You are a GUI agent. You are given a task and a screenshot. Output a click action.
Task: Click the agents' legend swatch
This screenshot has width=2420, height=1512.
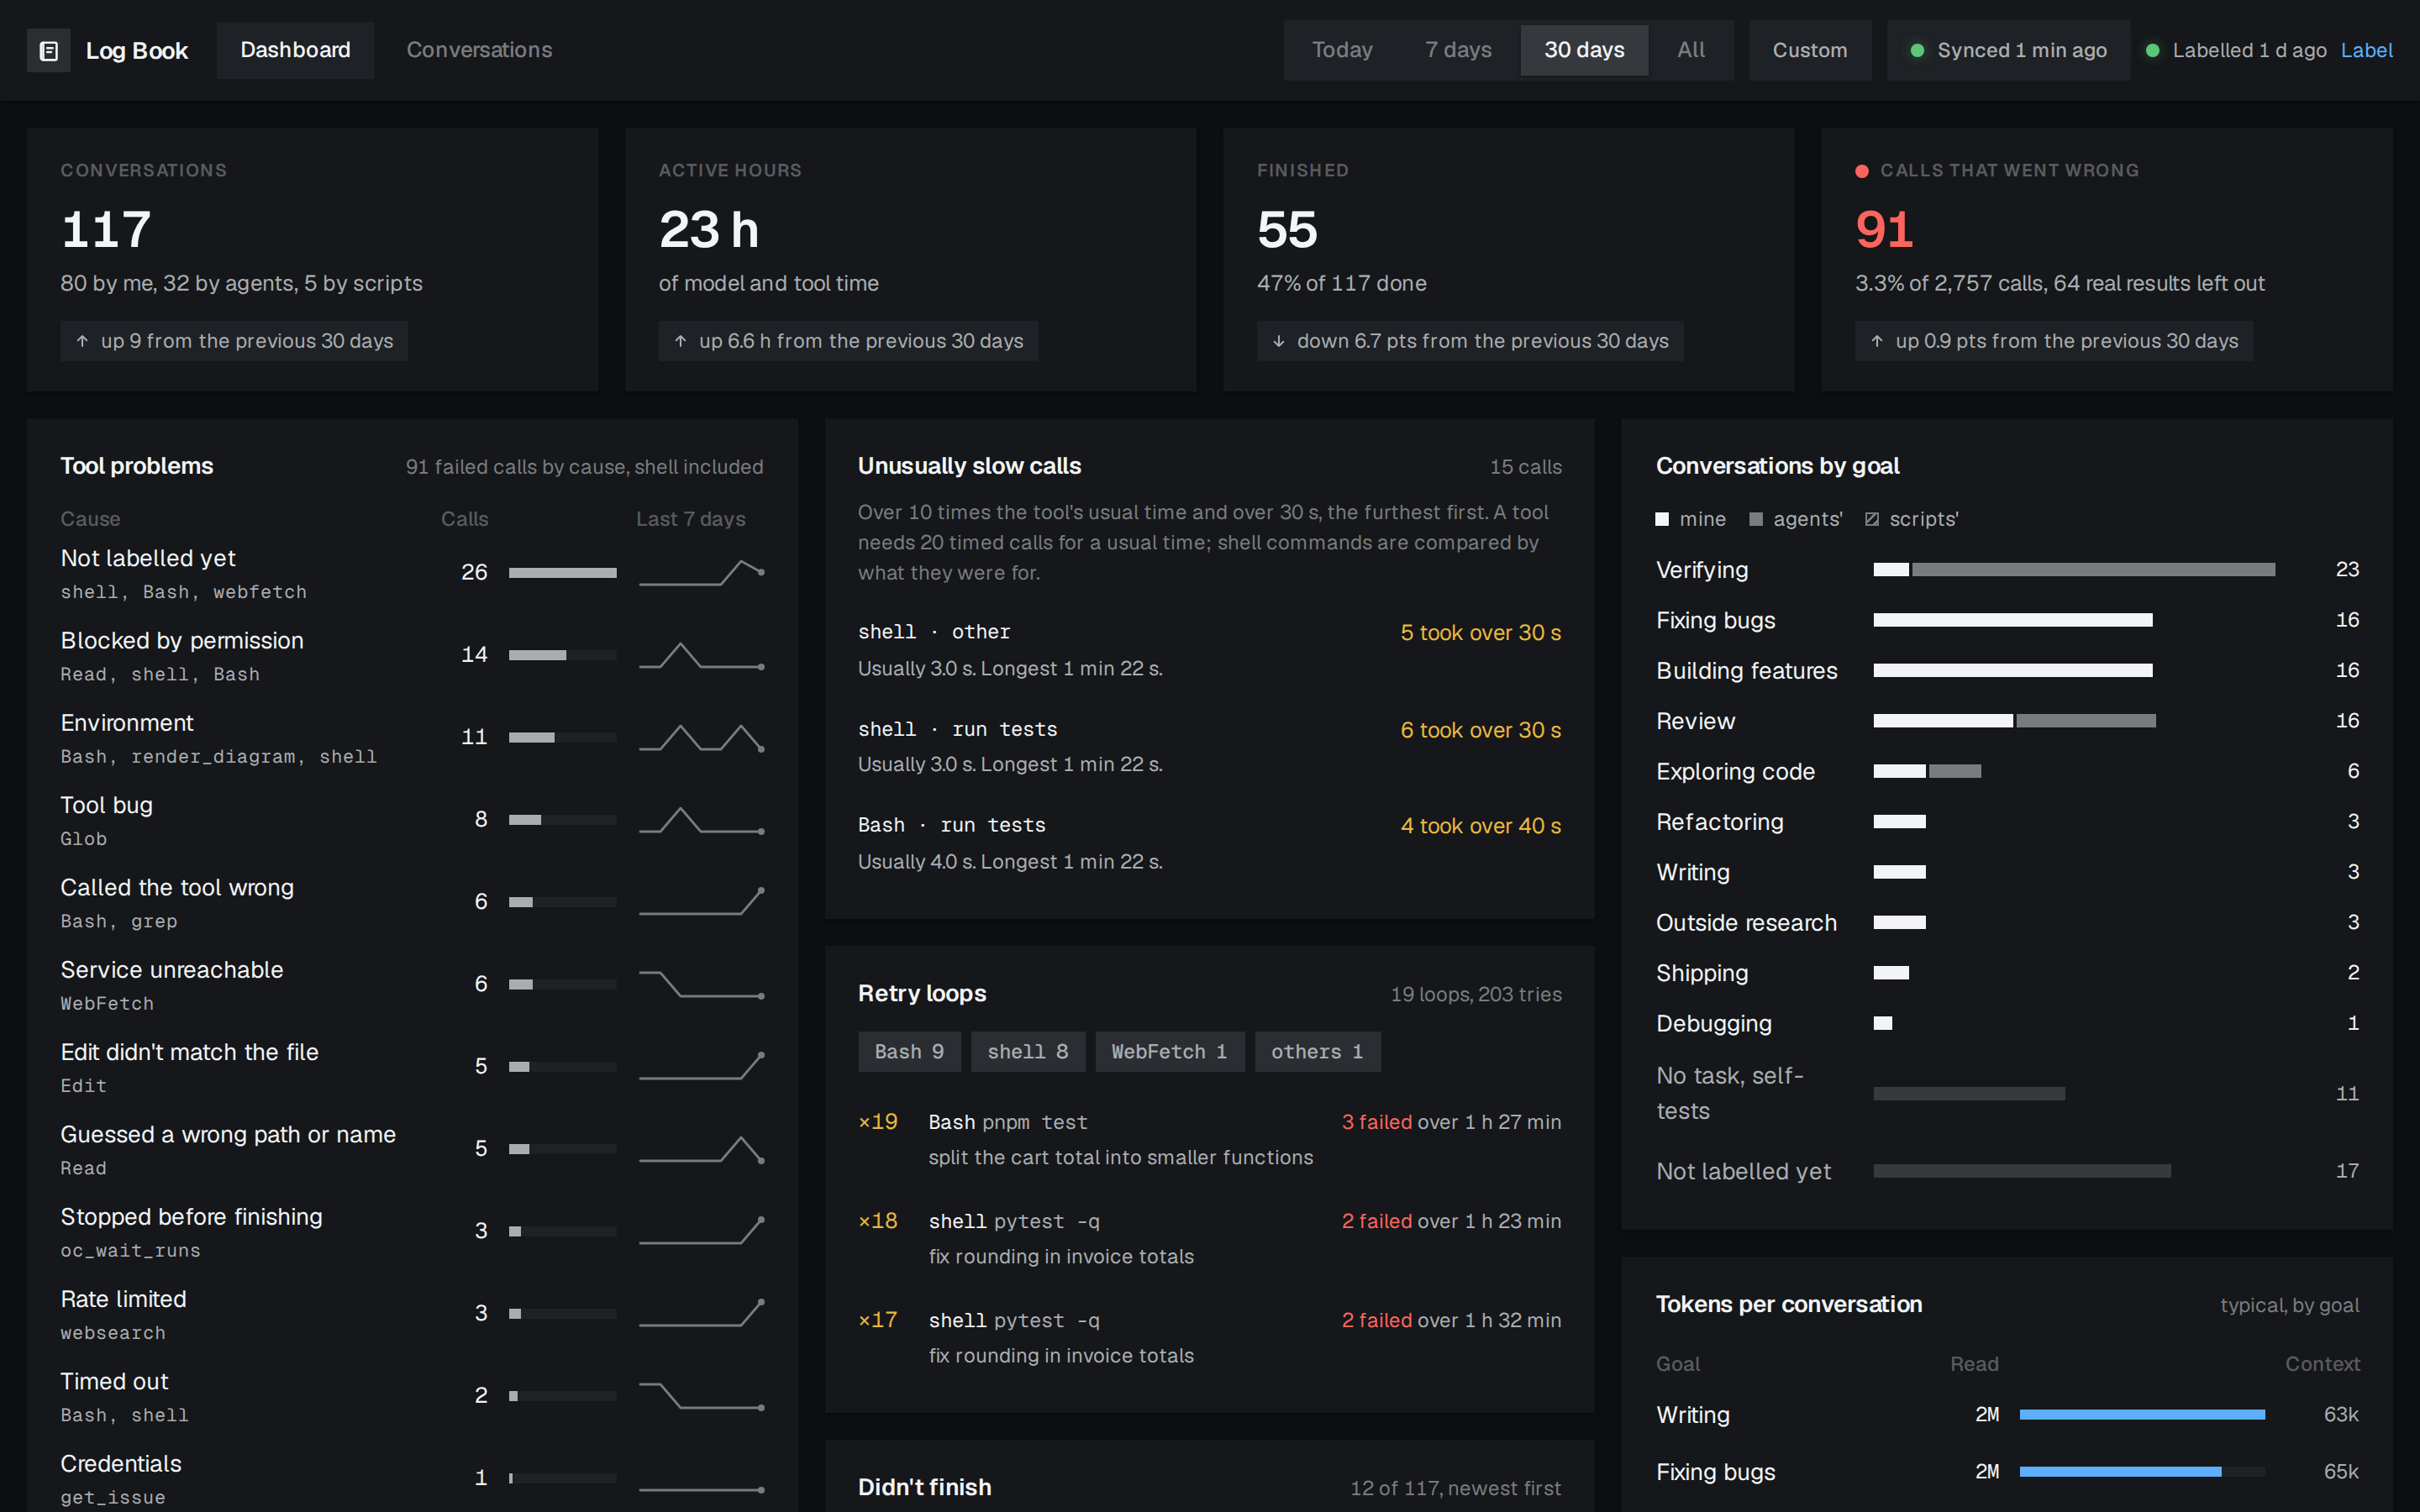click(1756, 519)
